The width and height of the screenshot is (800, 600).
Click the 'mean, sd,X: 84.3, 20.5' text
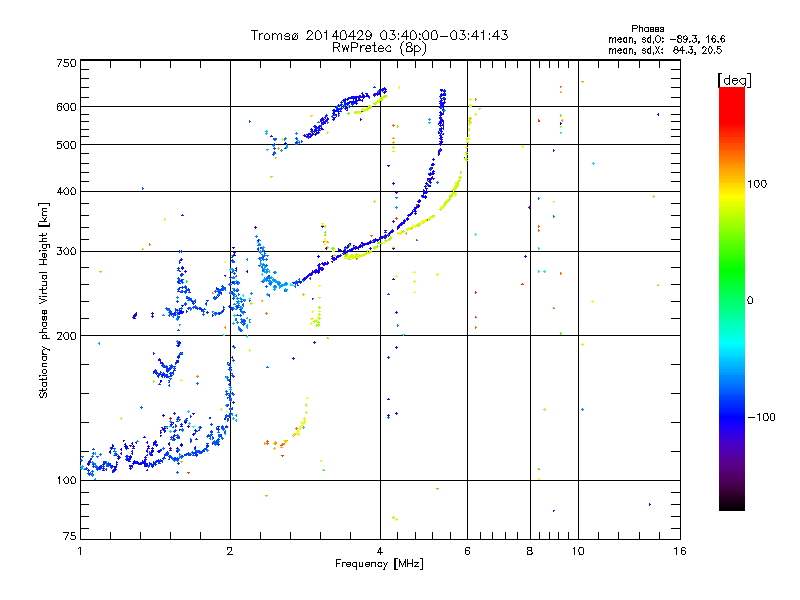665,50
